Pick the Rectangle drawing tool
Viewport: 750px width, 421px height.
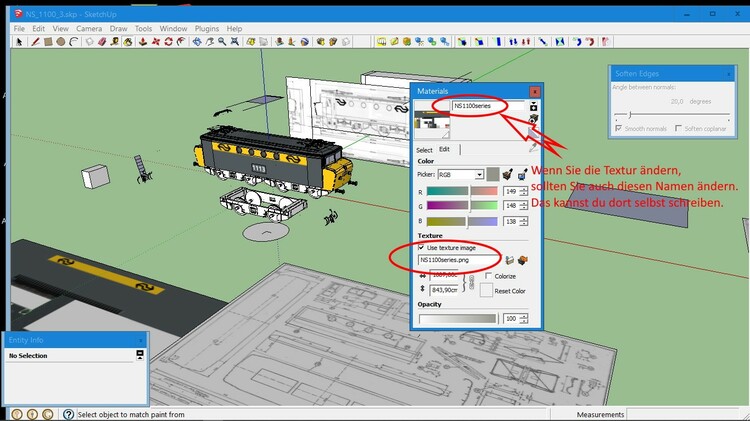coord(47,42)
